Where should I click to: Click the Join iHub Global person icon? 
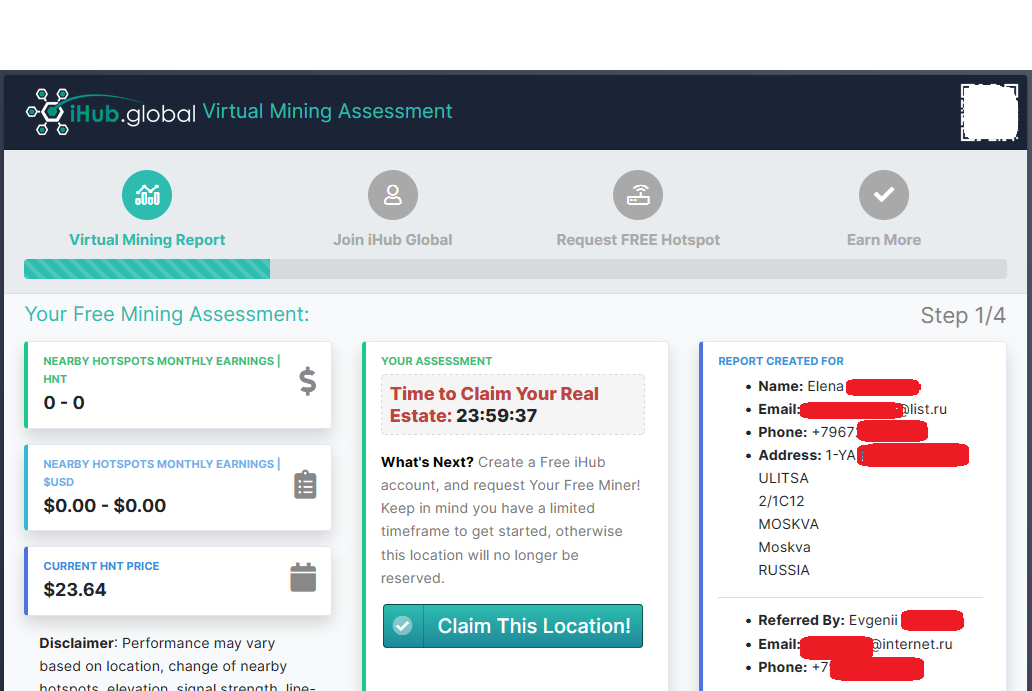[x=392, y=195]
